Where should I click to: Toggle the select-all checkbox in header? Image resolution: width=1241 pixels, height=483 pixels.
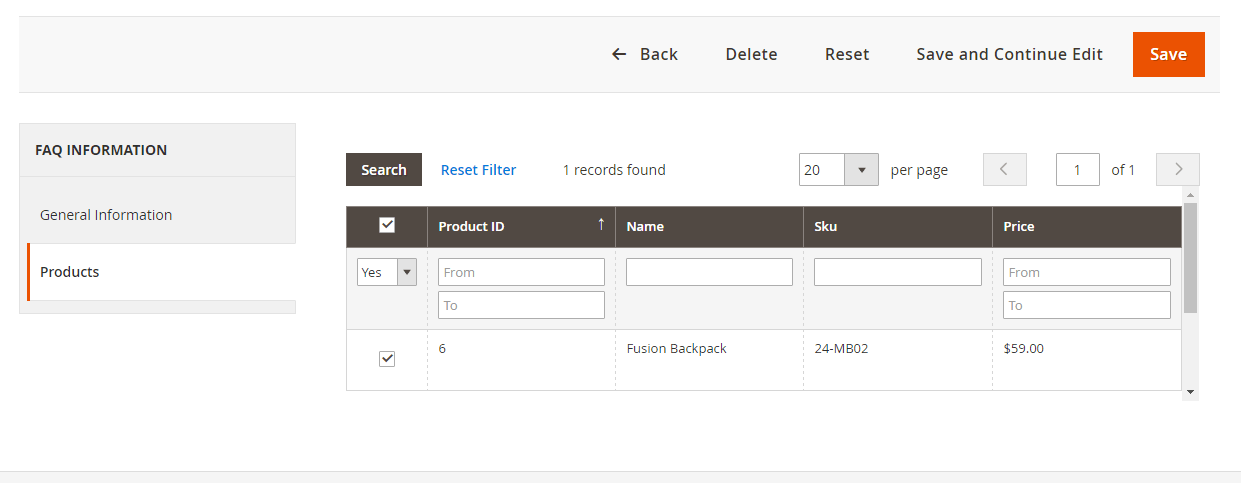coord(387,226)
